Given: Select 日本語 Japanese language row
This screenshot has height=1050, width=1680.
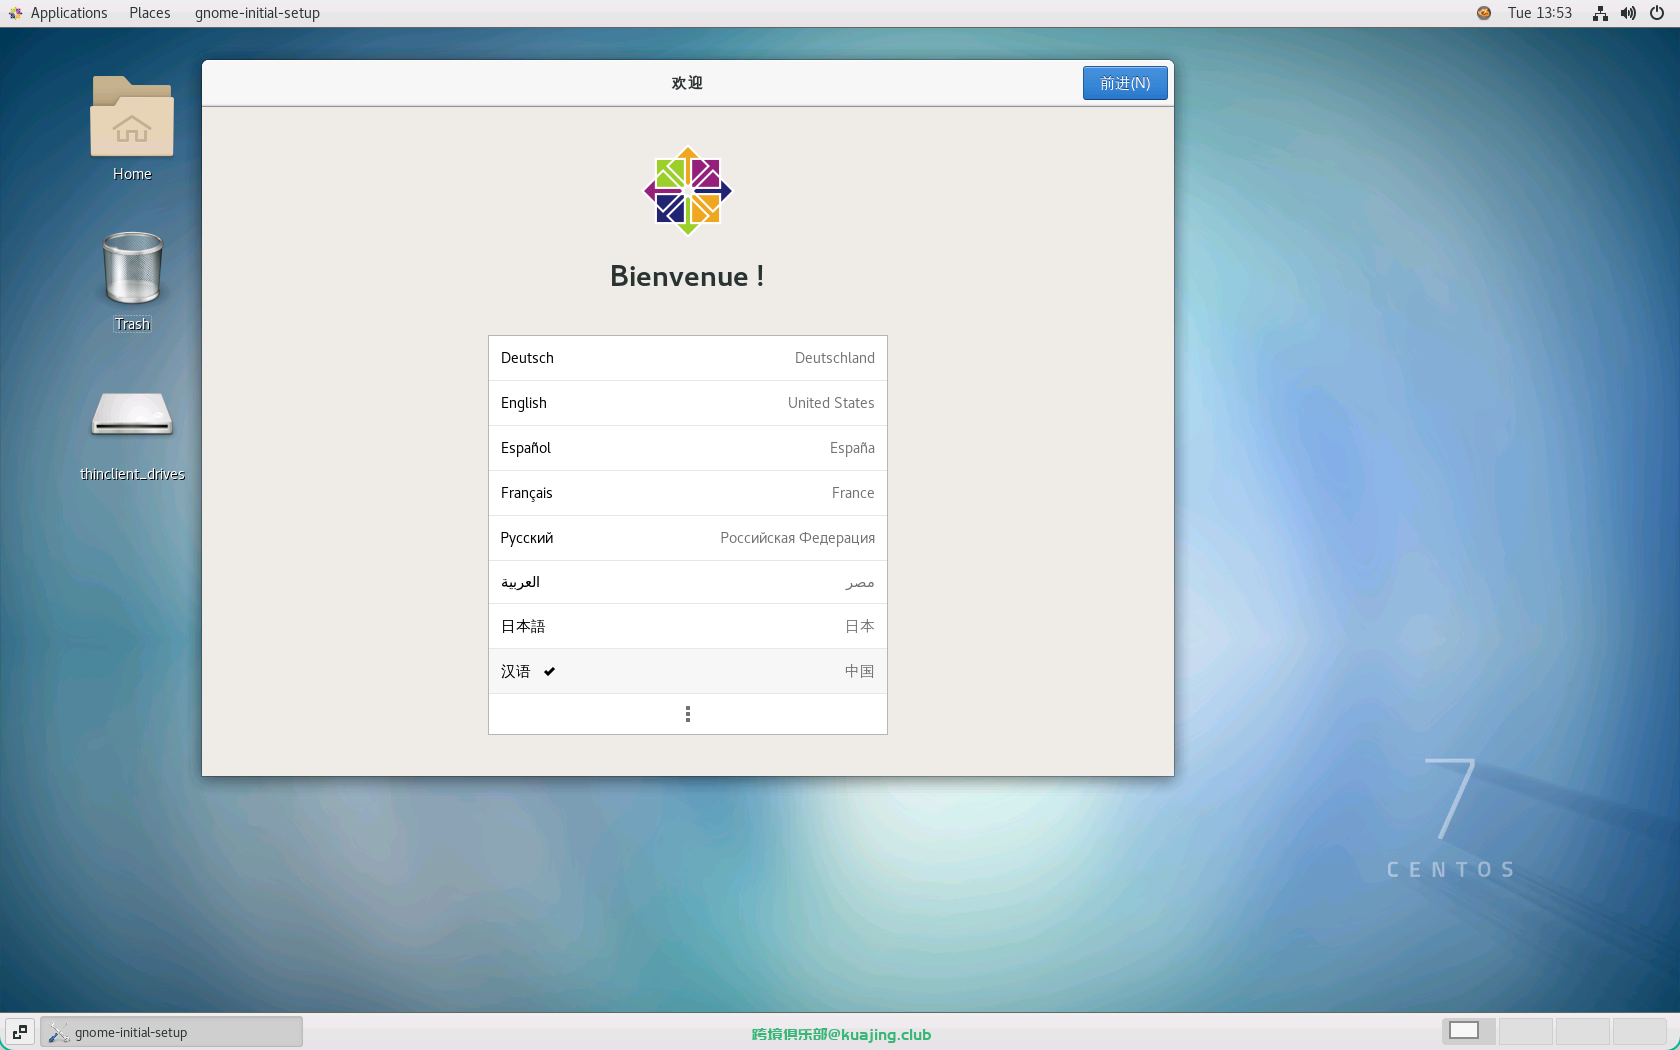Looking at the screenshot, I should (x=688, y=626).
